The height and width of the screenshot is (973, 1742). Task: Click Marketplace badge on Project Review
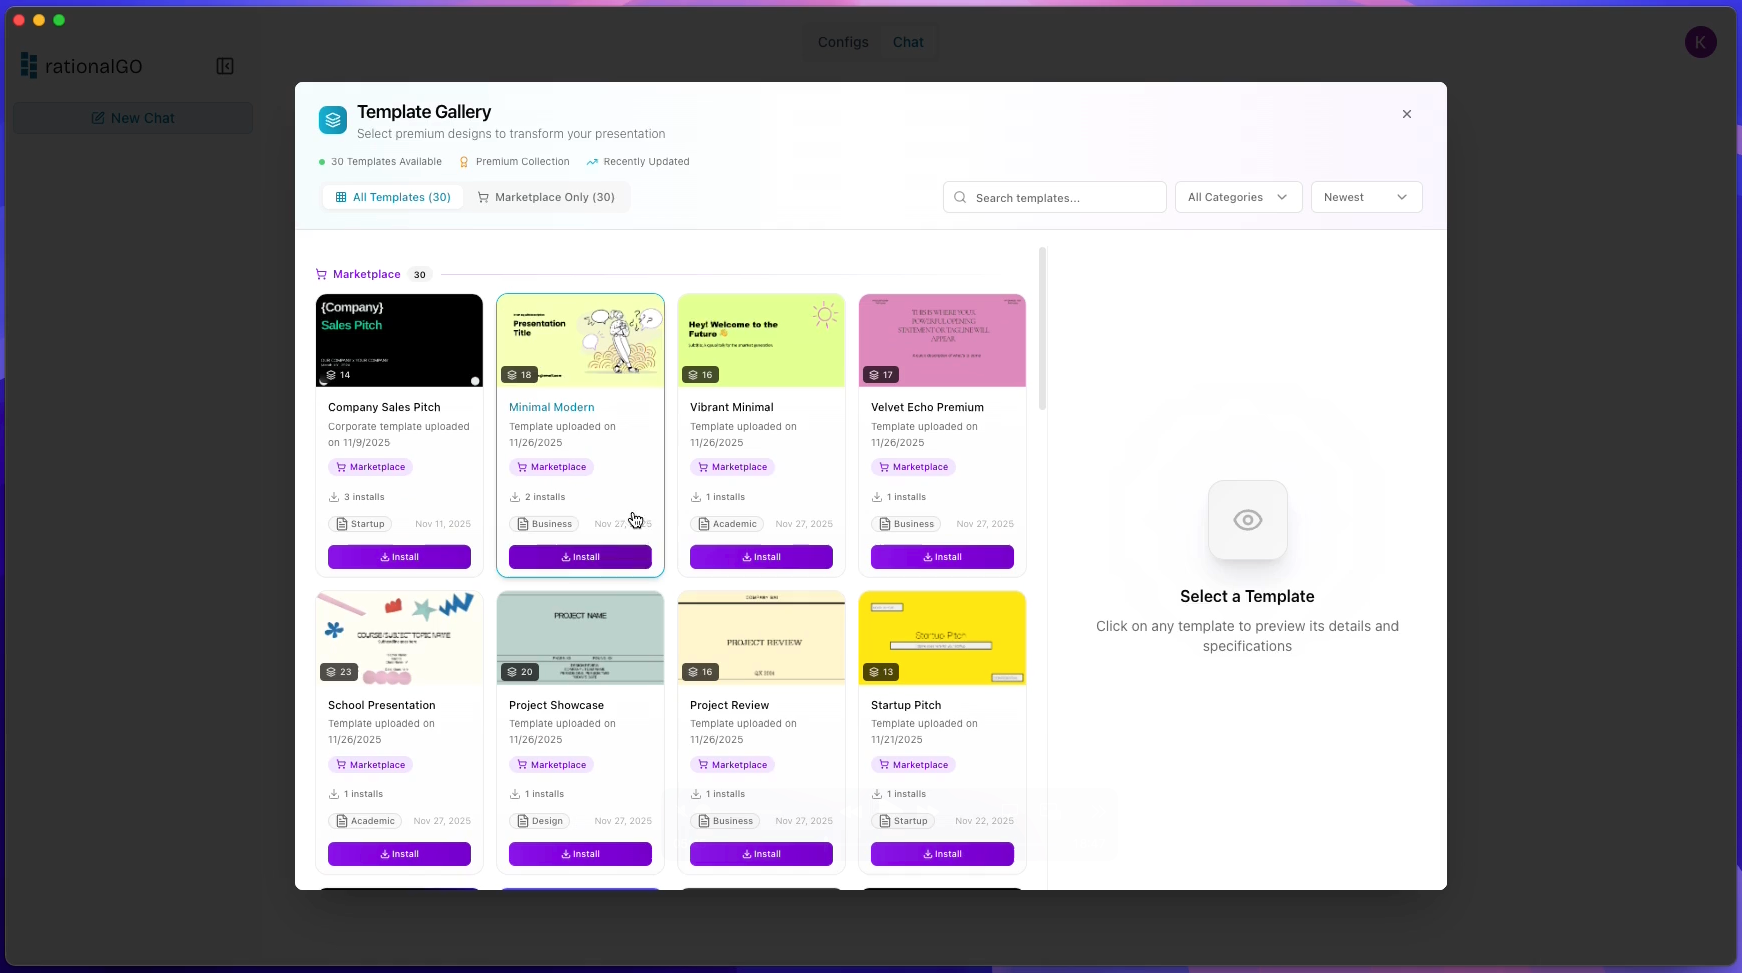click(x=732, y=765)
